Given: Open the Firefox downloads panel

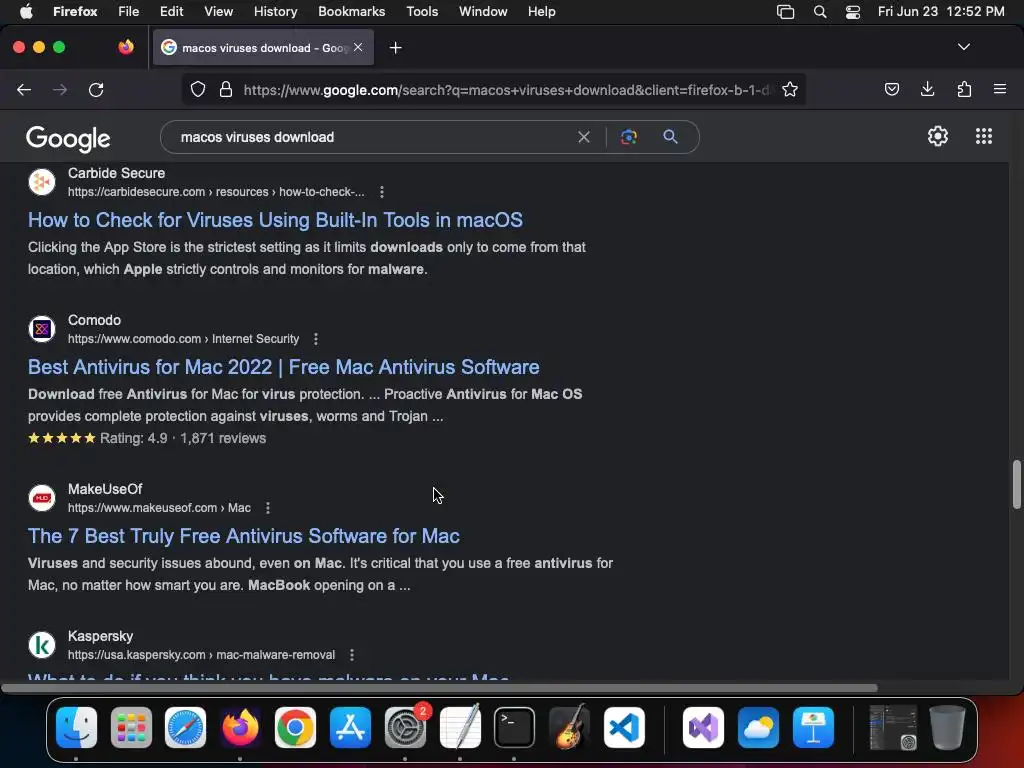Looking at the screenshot, I should point(927,89).
